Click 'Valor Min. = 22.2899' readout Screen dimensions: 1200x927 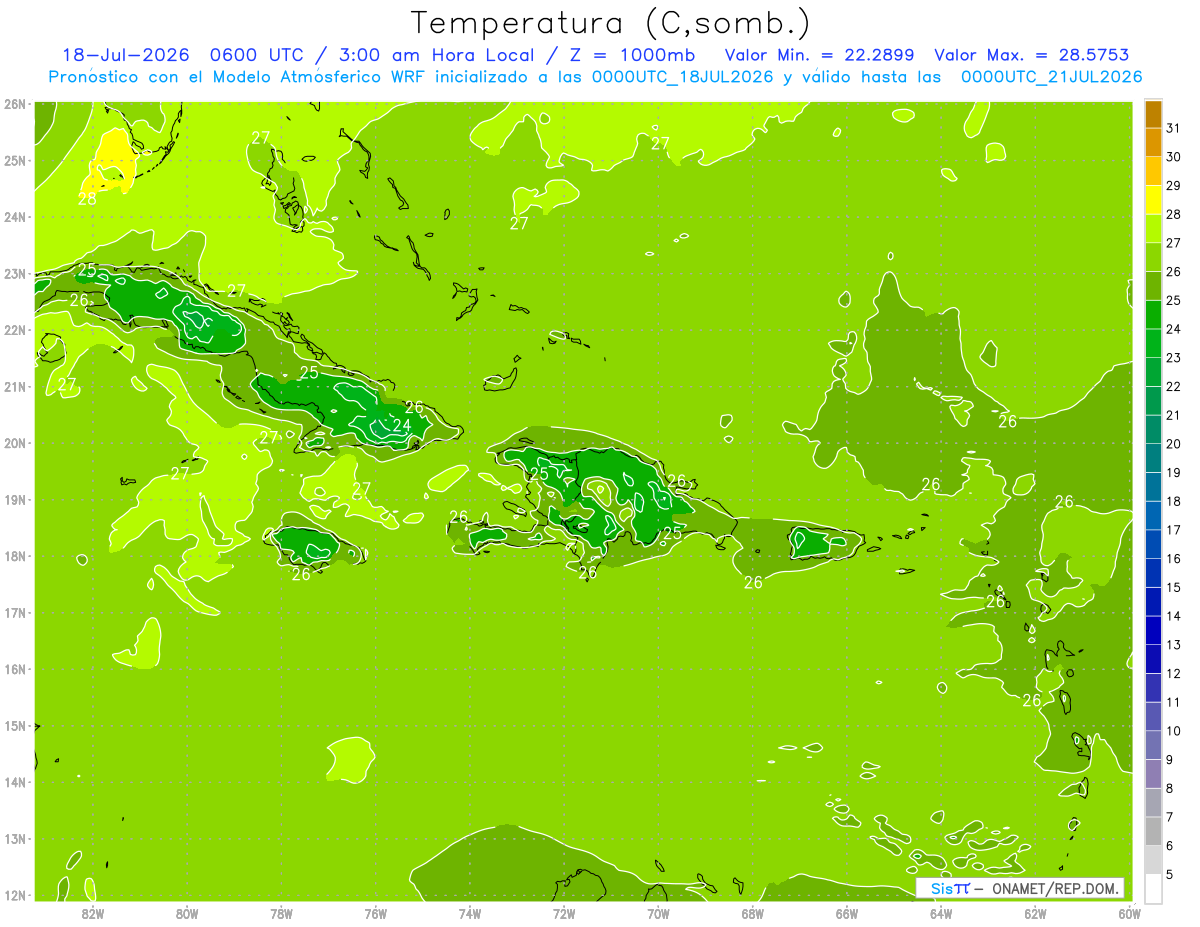(819, 55)
